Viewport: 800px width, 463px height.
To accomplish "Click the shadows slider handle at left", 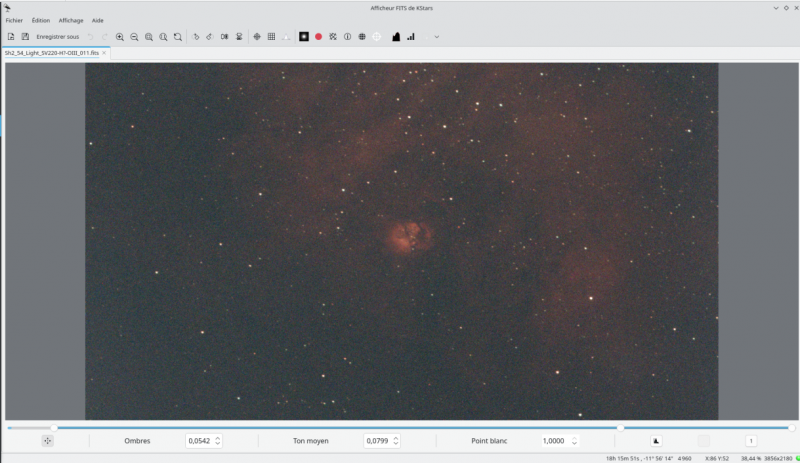I will pyautogui.click(x=54, y=428).
